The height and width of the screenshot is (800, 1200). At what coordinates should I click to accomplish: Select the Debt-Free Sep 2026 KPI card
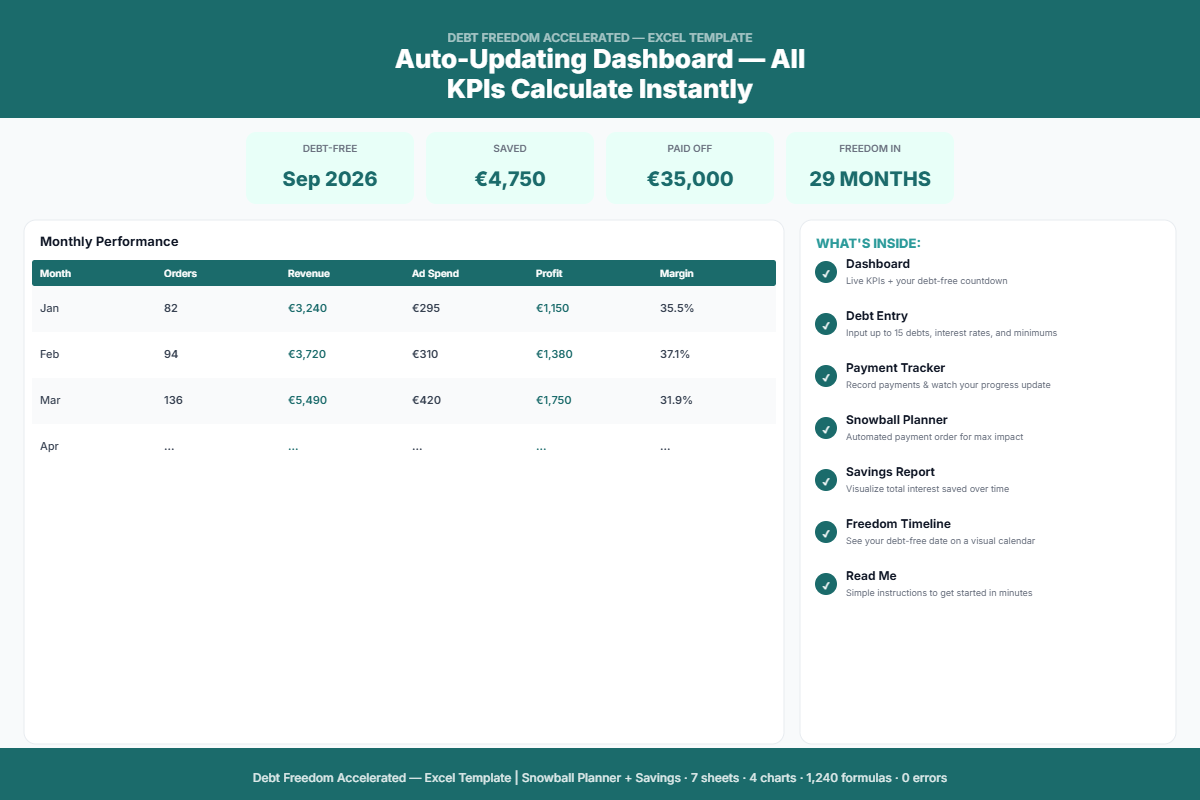tap(330, 168)
